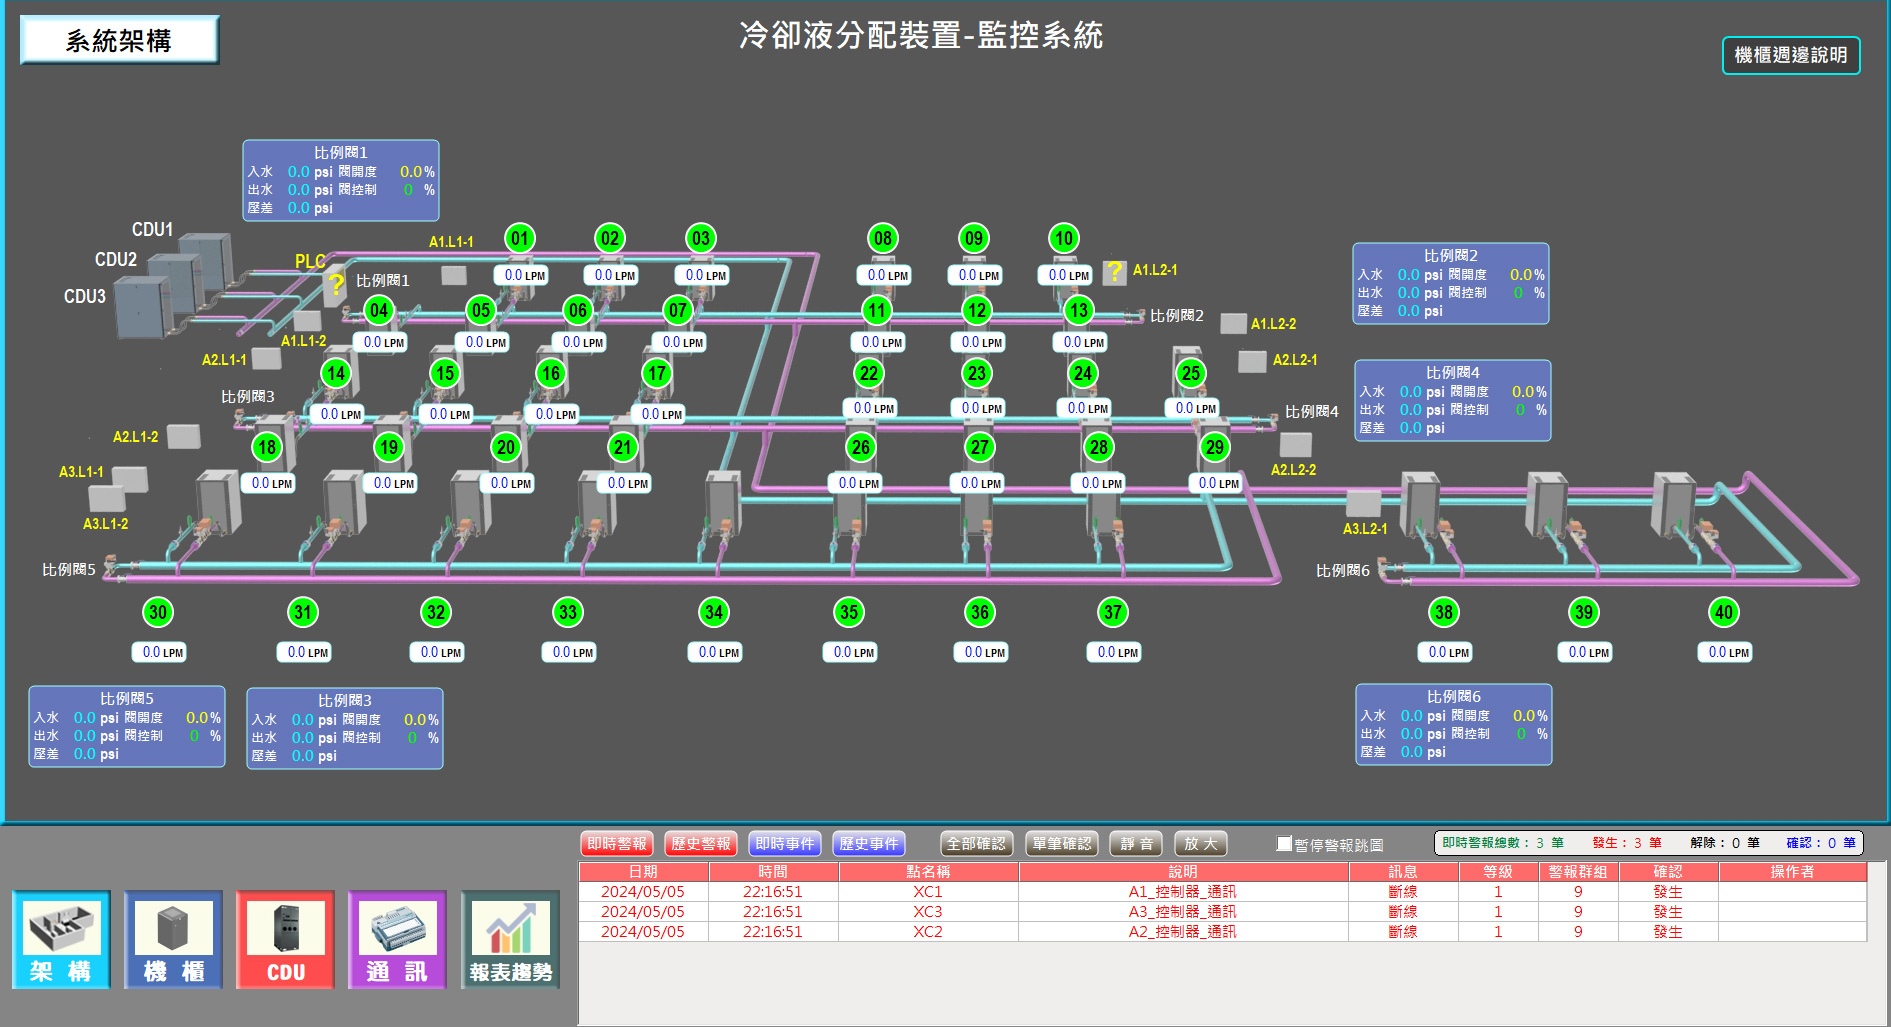Click the 機櫃週邊說明 button
The width and height of the screenshot is (1891, 1027).
click(1790, 55)
